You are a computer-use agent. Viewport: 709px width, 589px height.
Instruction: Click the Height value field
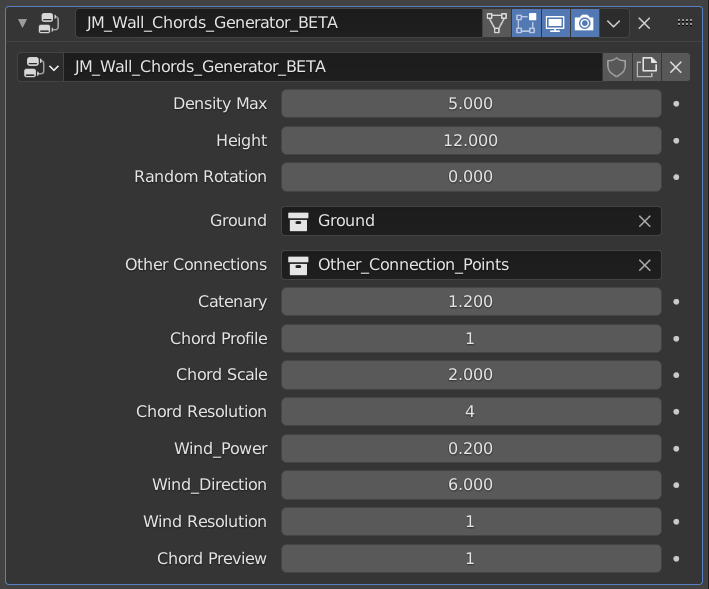click(x=471, y=141)
